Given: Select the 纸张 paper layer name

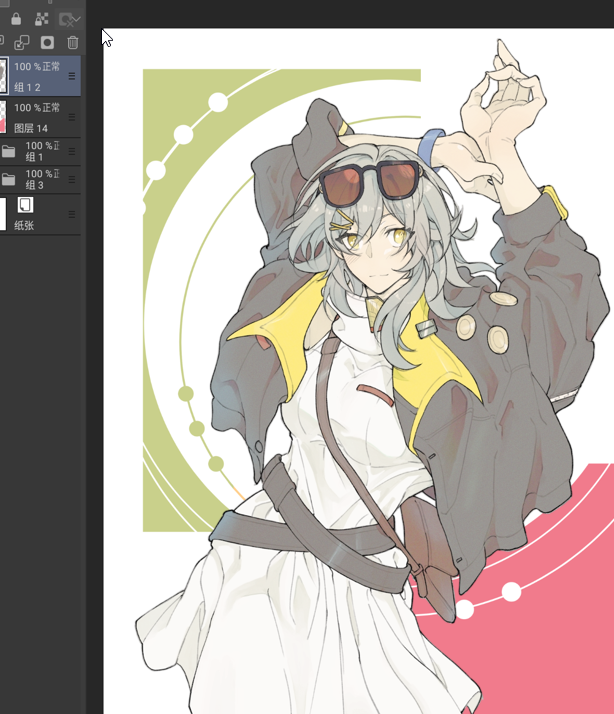Looking at the screenshot, I should click(26, 225).
